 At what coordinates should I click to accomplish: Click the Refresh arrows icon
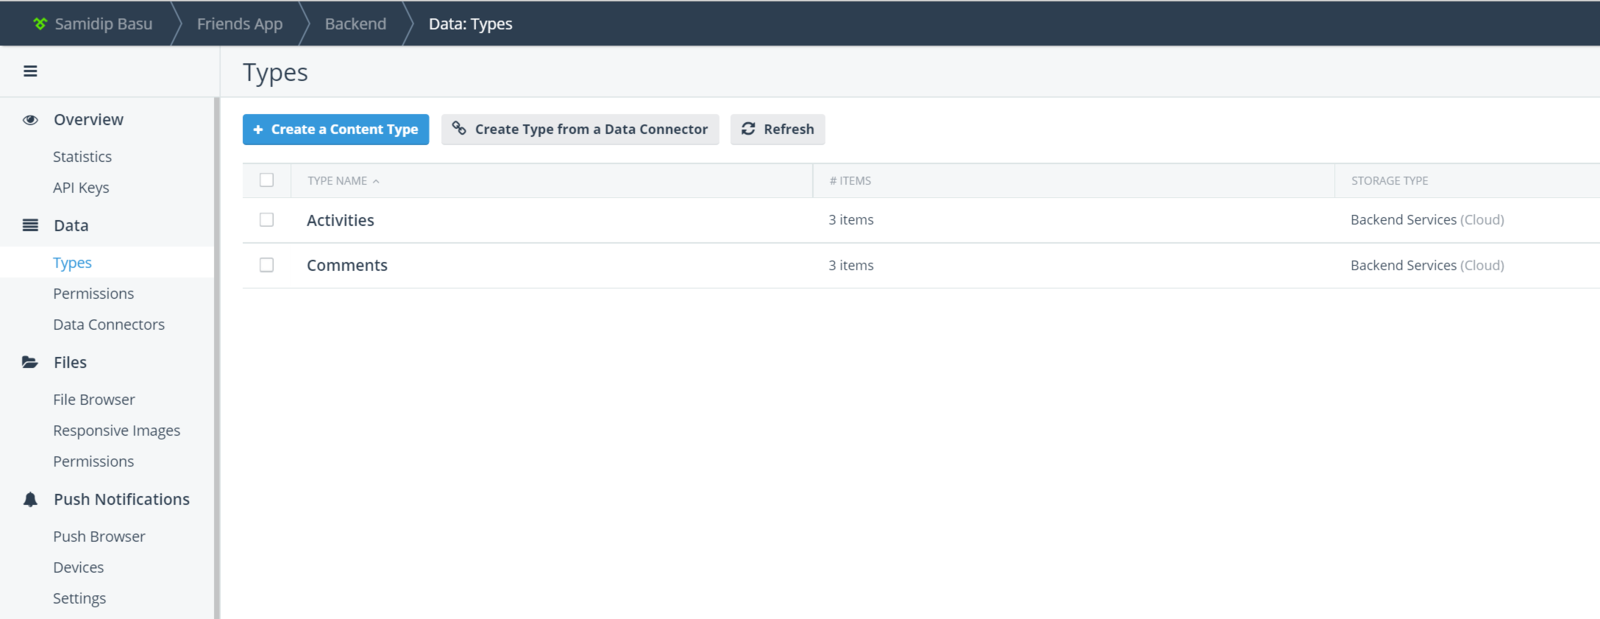pyautogui.click(x=748, y=129)
